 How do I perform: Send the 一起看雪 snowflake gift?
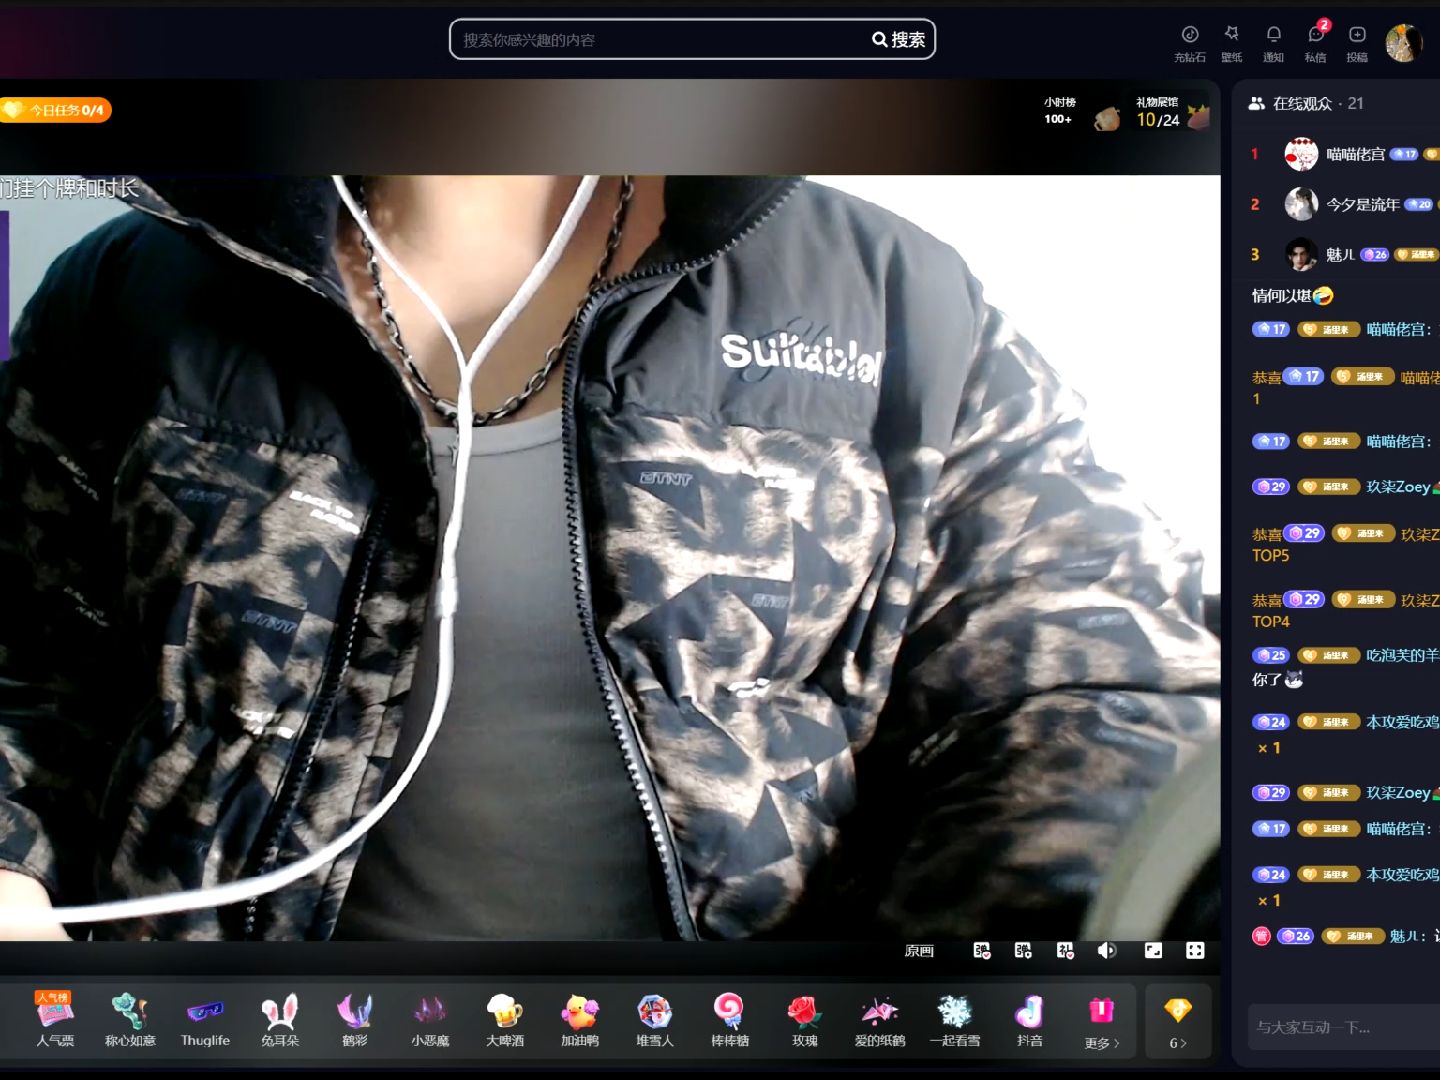tap(955, 1020)
